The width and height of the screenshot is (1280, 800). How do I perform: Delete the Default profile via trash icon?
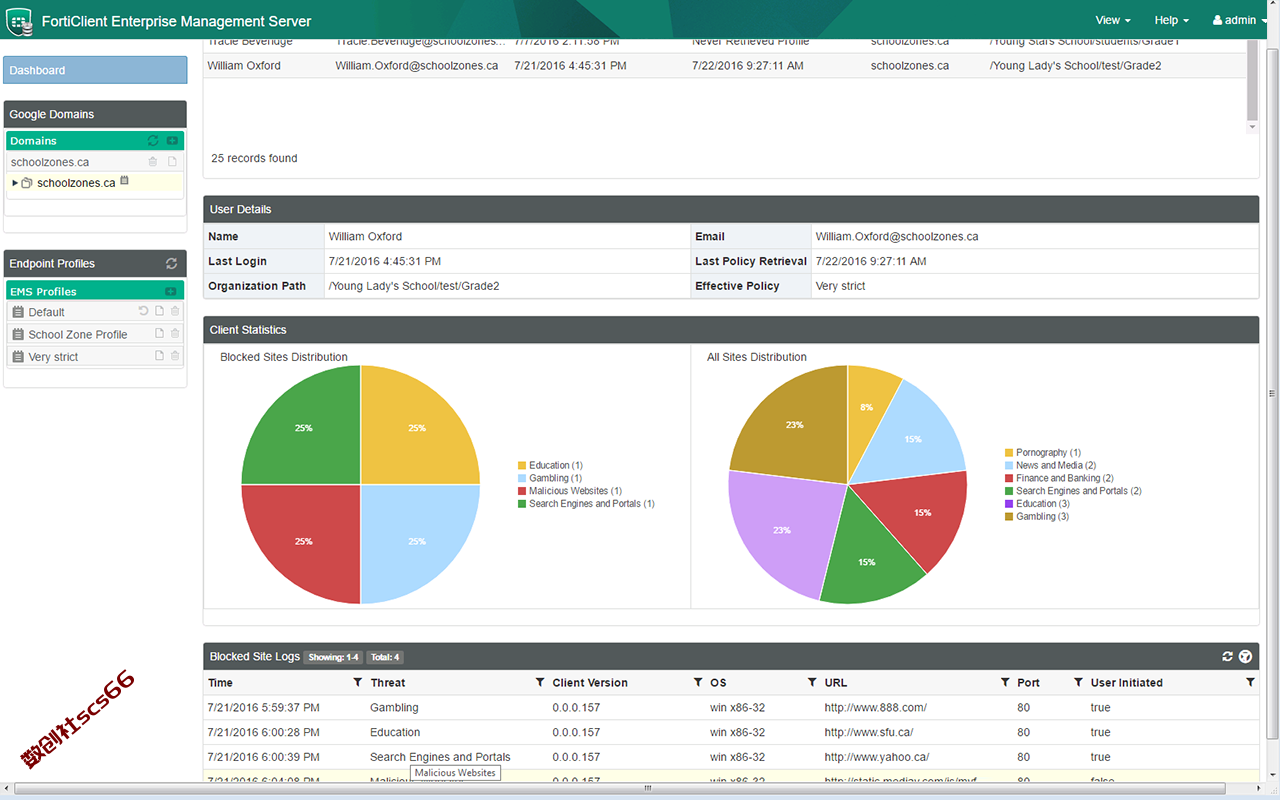175,311
